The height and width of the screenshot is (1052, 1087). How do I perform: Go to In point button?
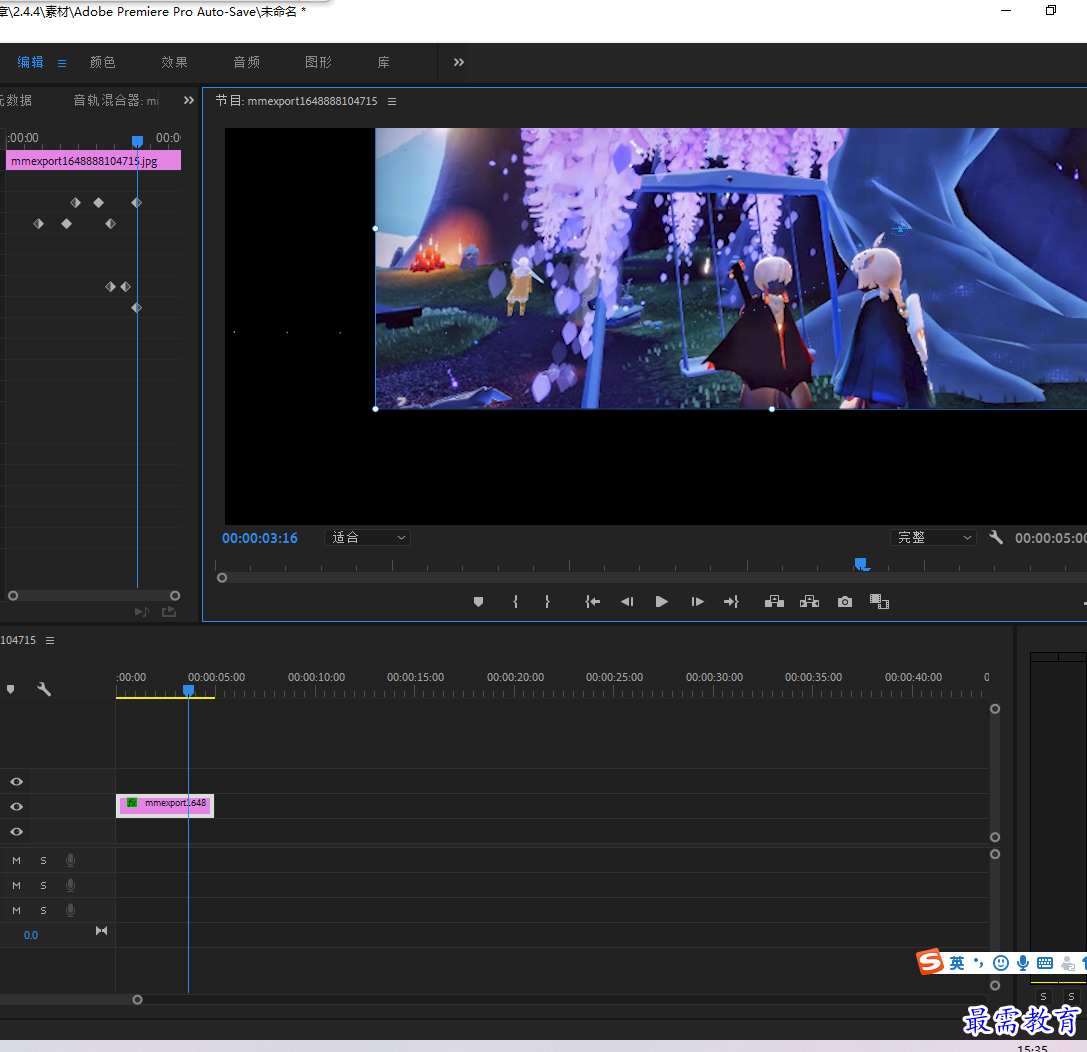point(592,602)
